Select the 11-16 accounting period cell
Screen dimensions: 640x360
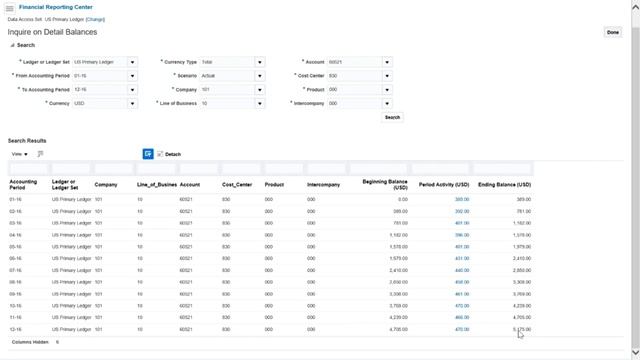pyautogui.click(x=16, y=318)
